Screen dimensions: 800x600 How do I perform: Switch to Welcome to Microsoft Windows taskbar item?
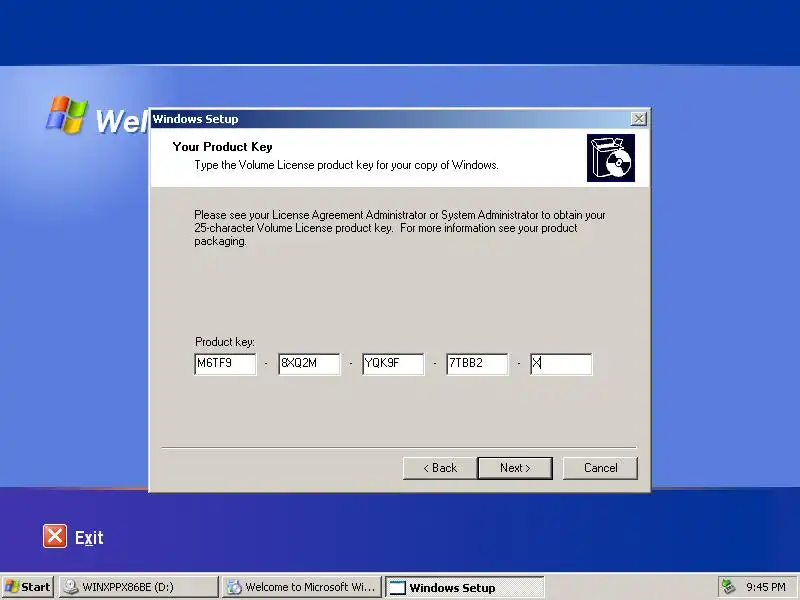pos(302,587)
